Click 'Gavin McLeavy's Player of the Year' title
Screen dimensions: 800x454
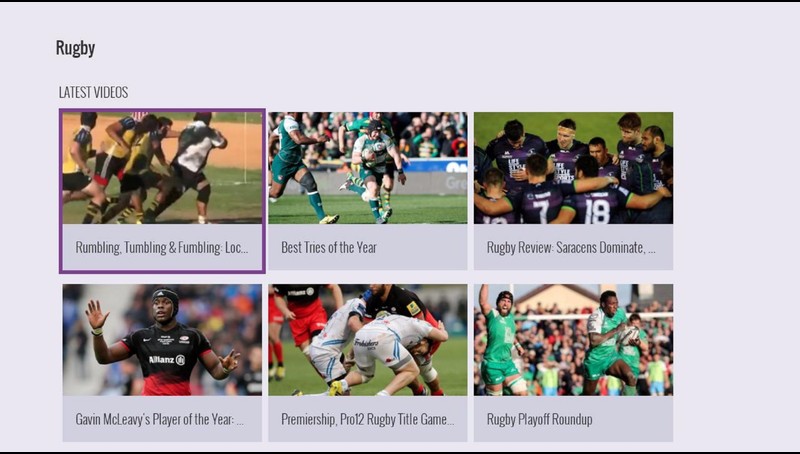click(x=159, y=420)
